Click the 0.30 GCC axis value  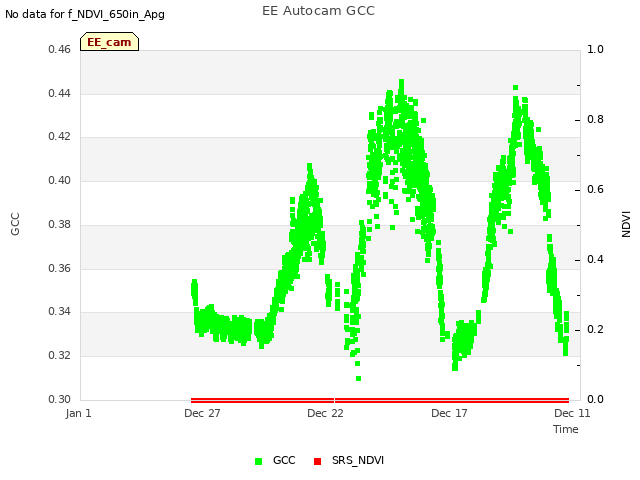[x=60, y=399]
